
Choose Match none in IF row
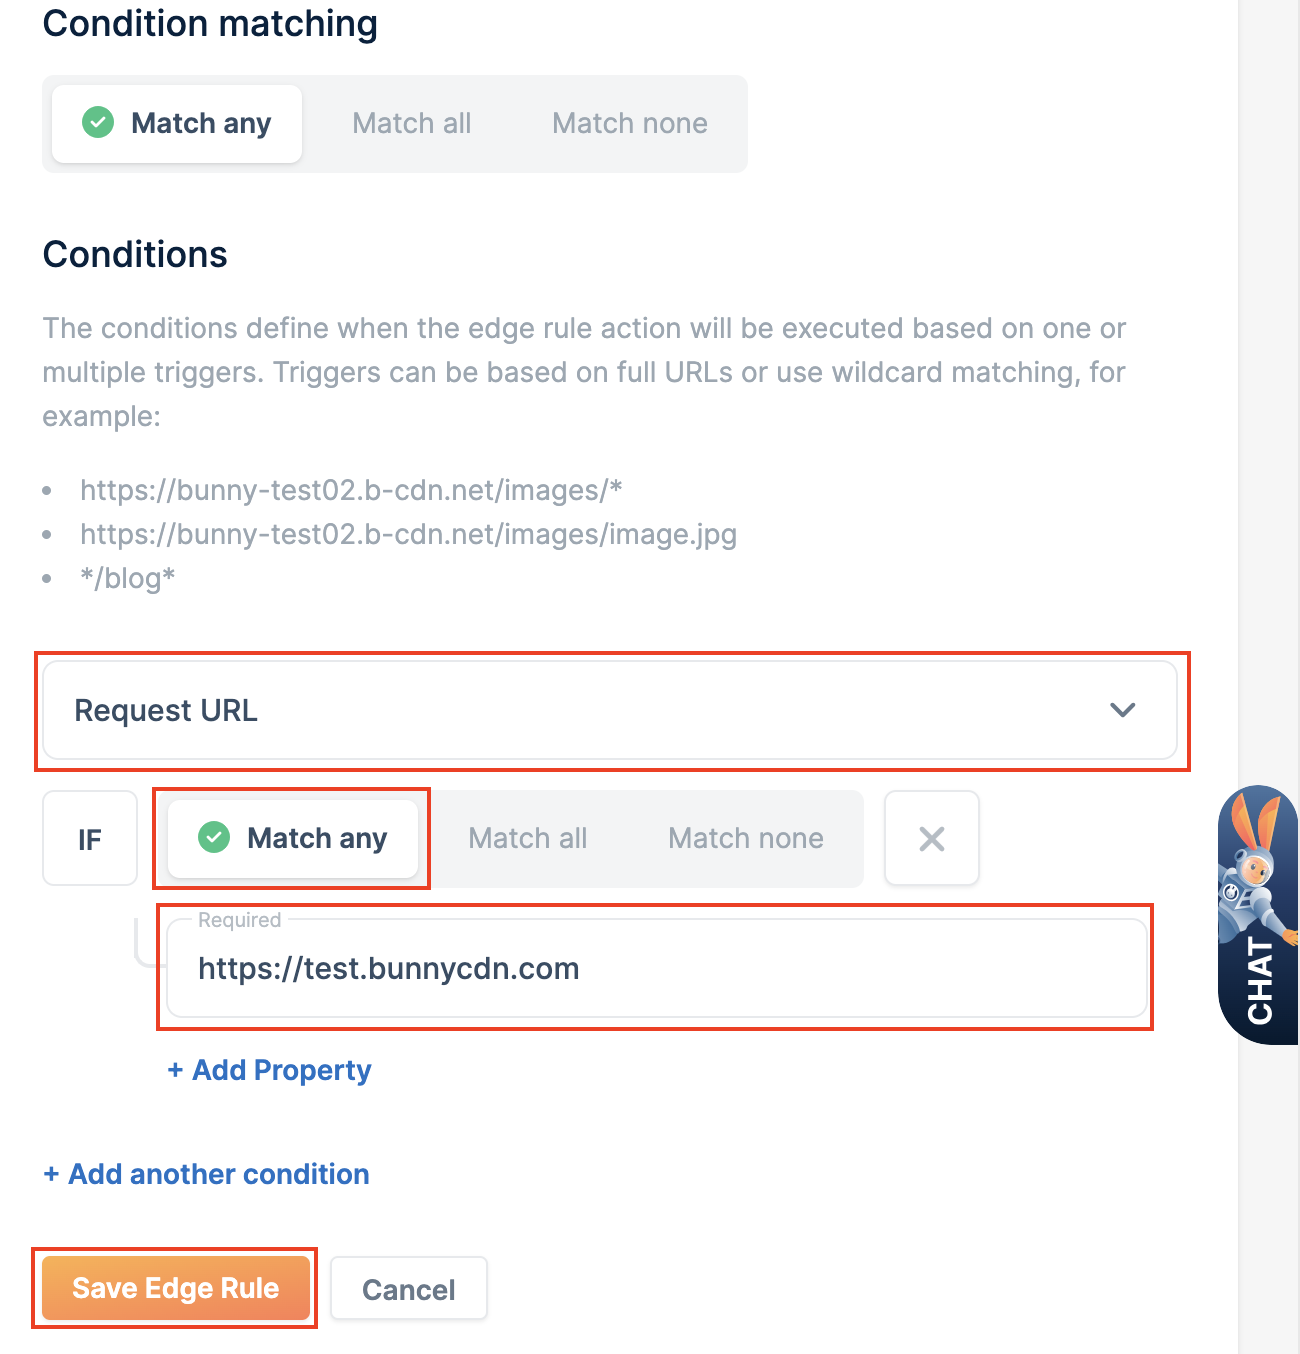click(745, 838)
